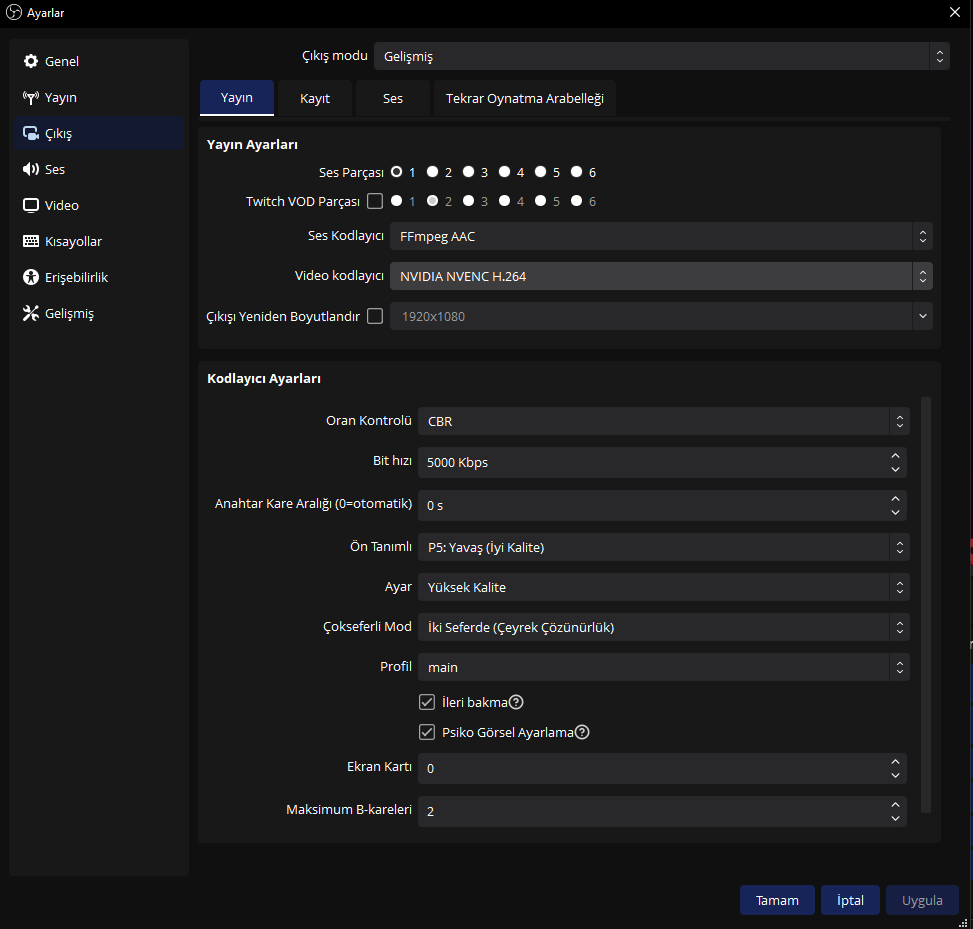Viewport: 973px width, 929px height.
Task: Open Ön Tanımlı P5 preset dropdown
Action: click(x=663, y=547)
